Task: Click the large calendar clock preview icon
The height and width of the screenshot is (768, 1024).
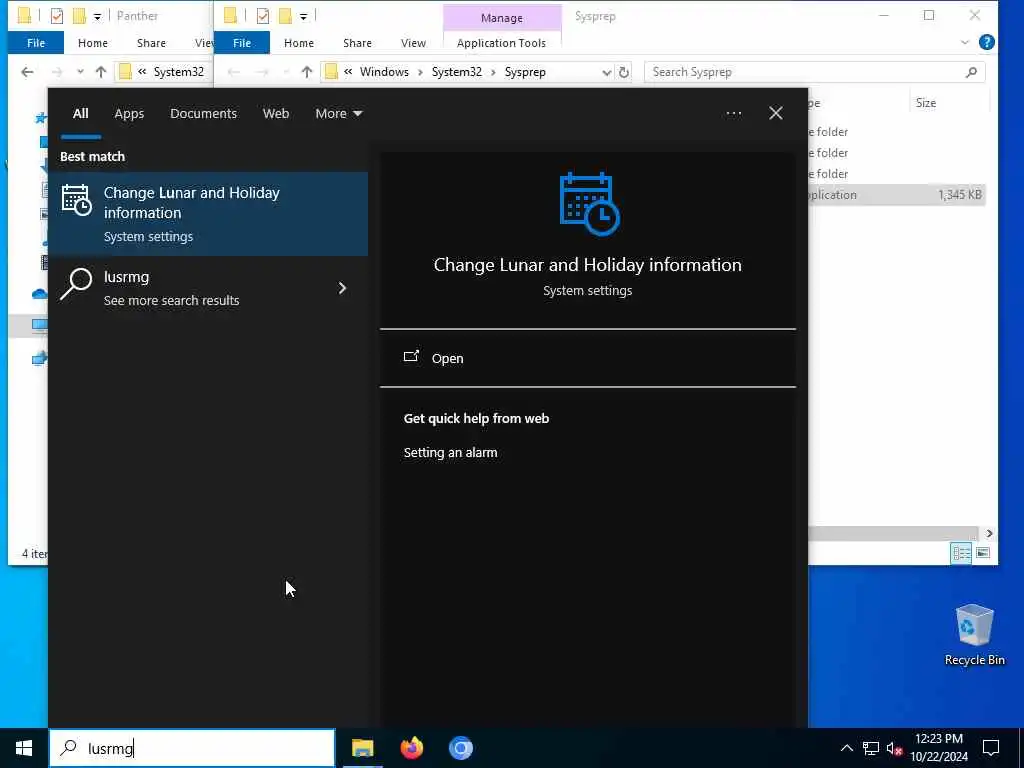Action: 588,204
